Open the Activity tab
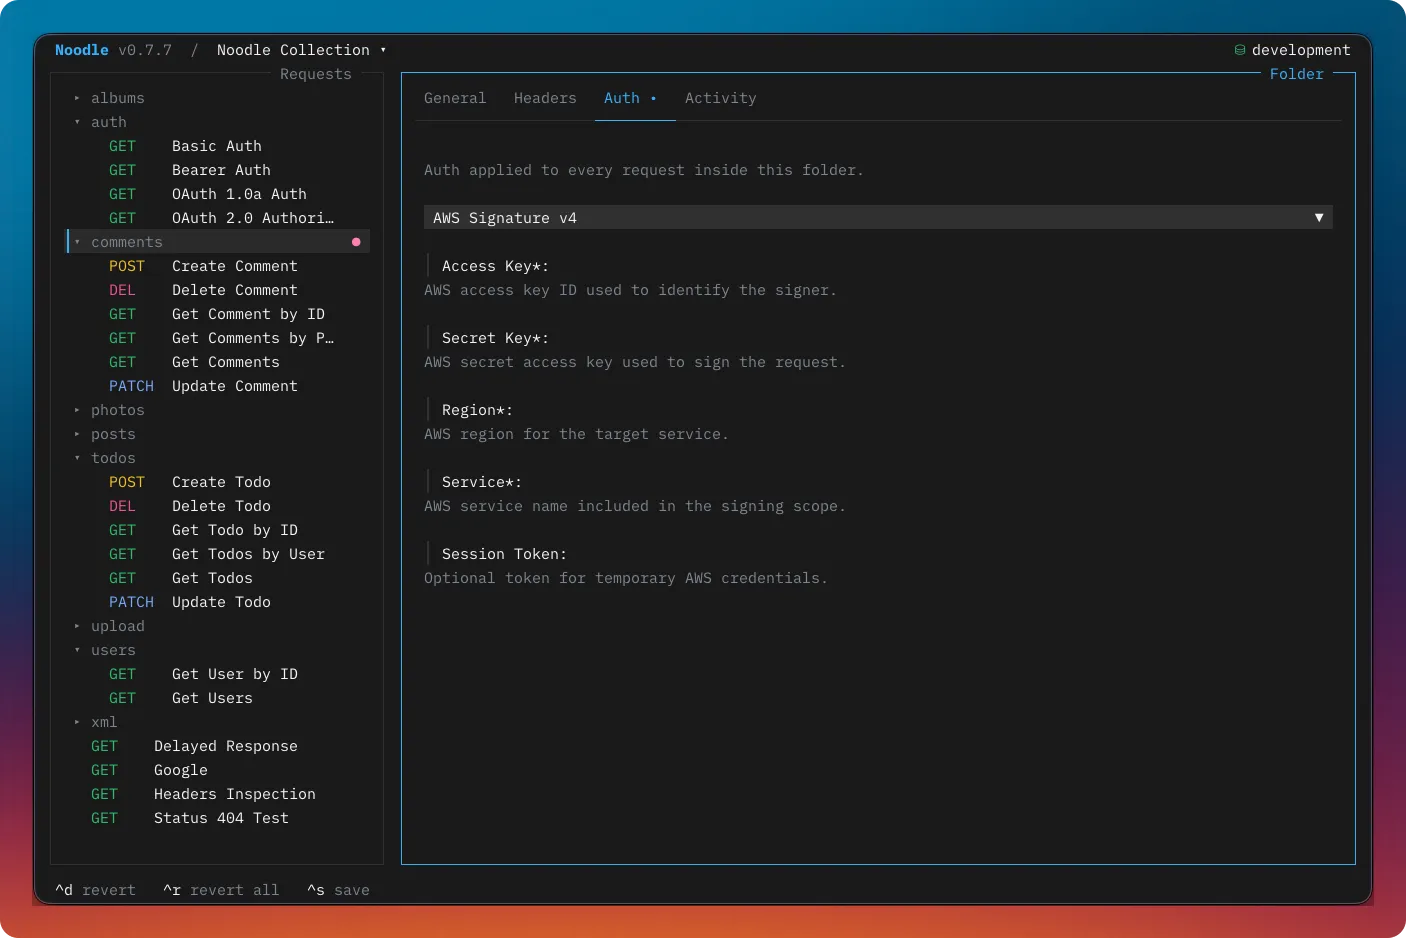 point(721,98)
